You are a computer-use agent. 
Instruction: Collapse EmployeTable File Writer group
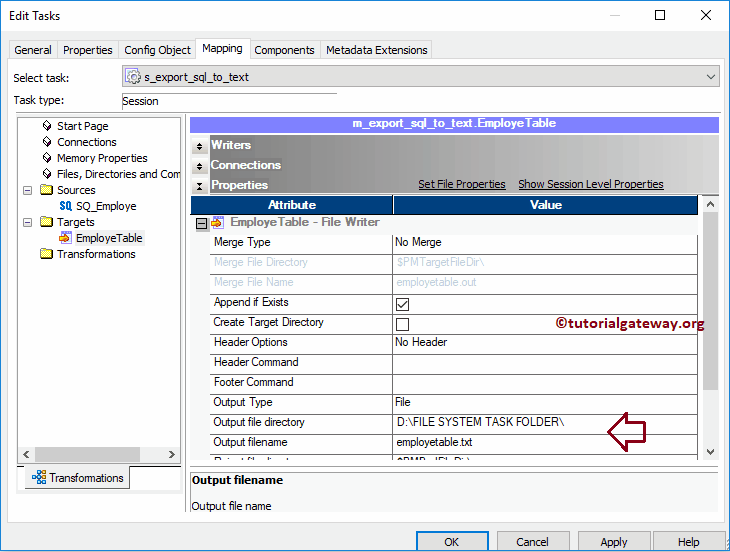tap(201, 224)
